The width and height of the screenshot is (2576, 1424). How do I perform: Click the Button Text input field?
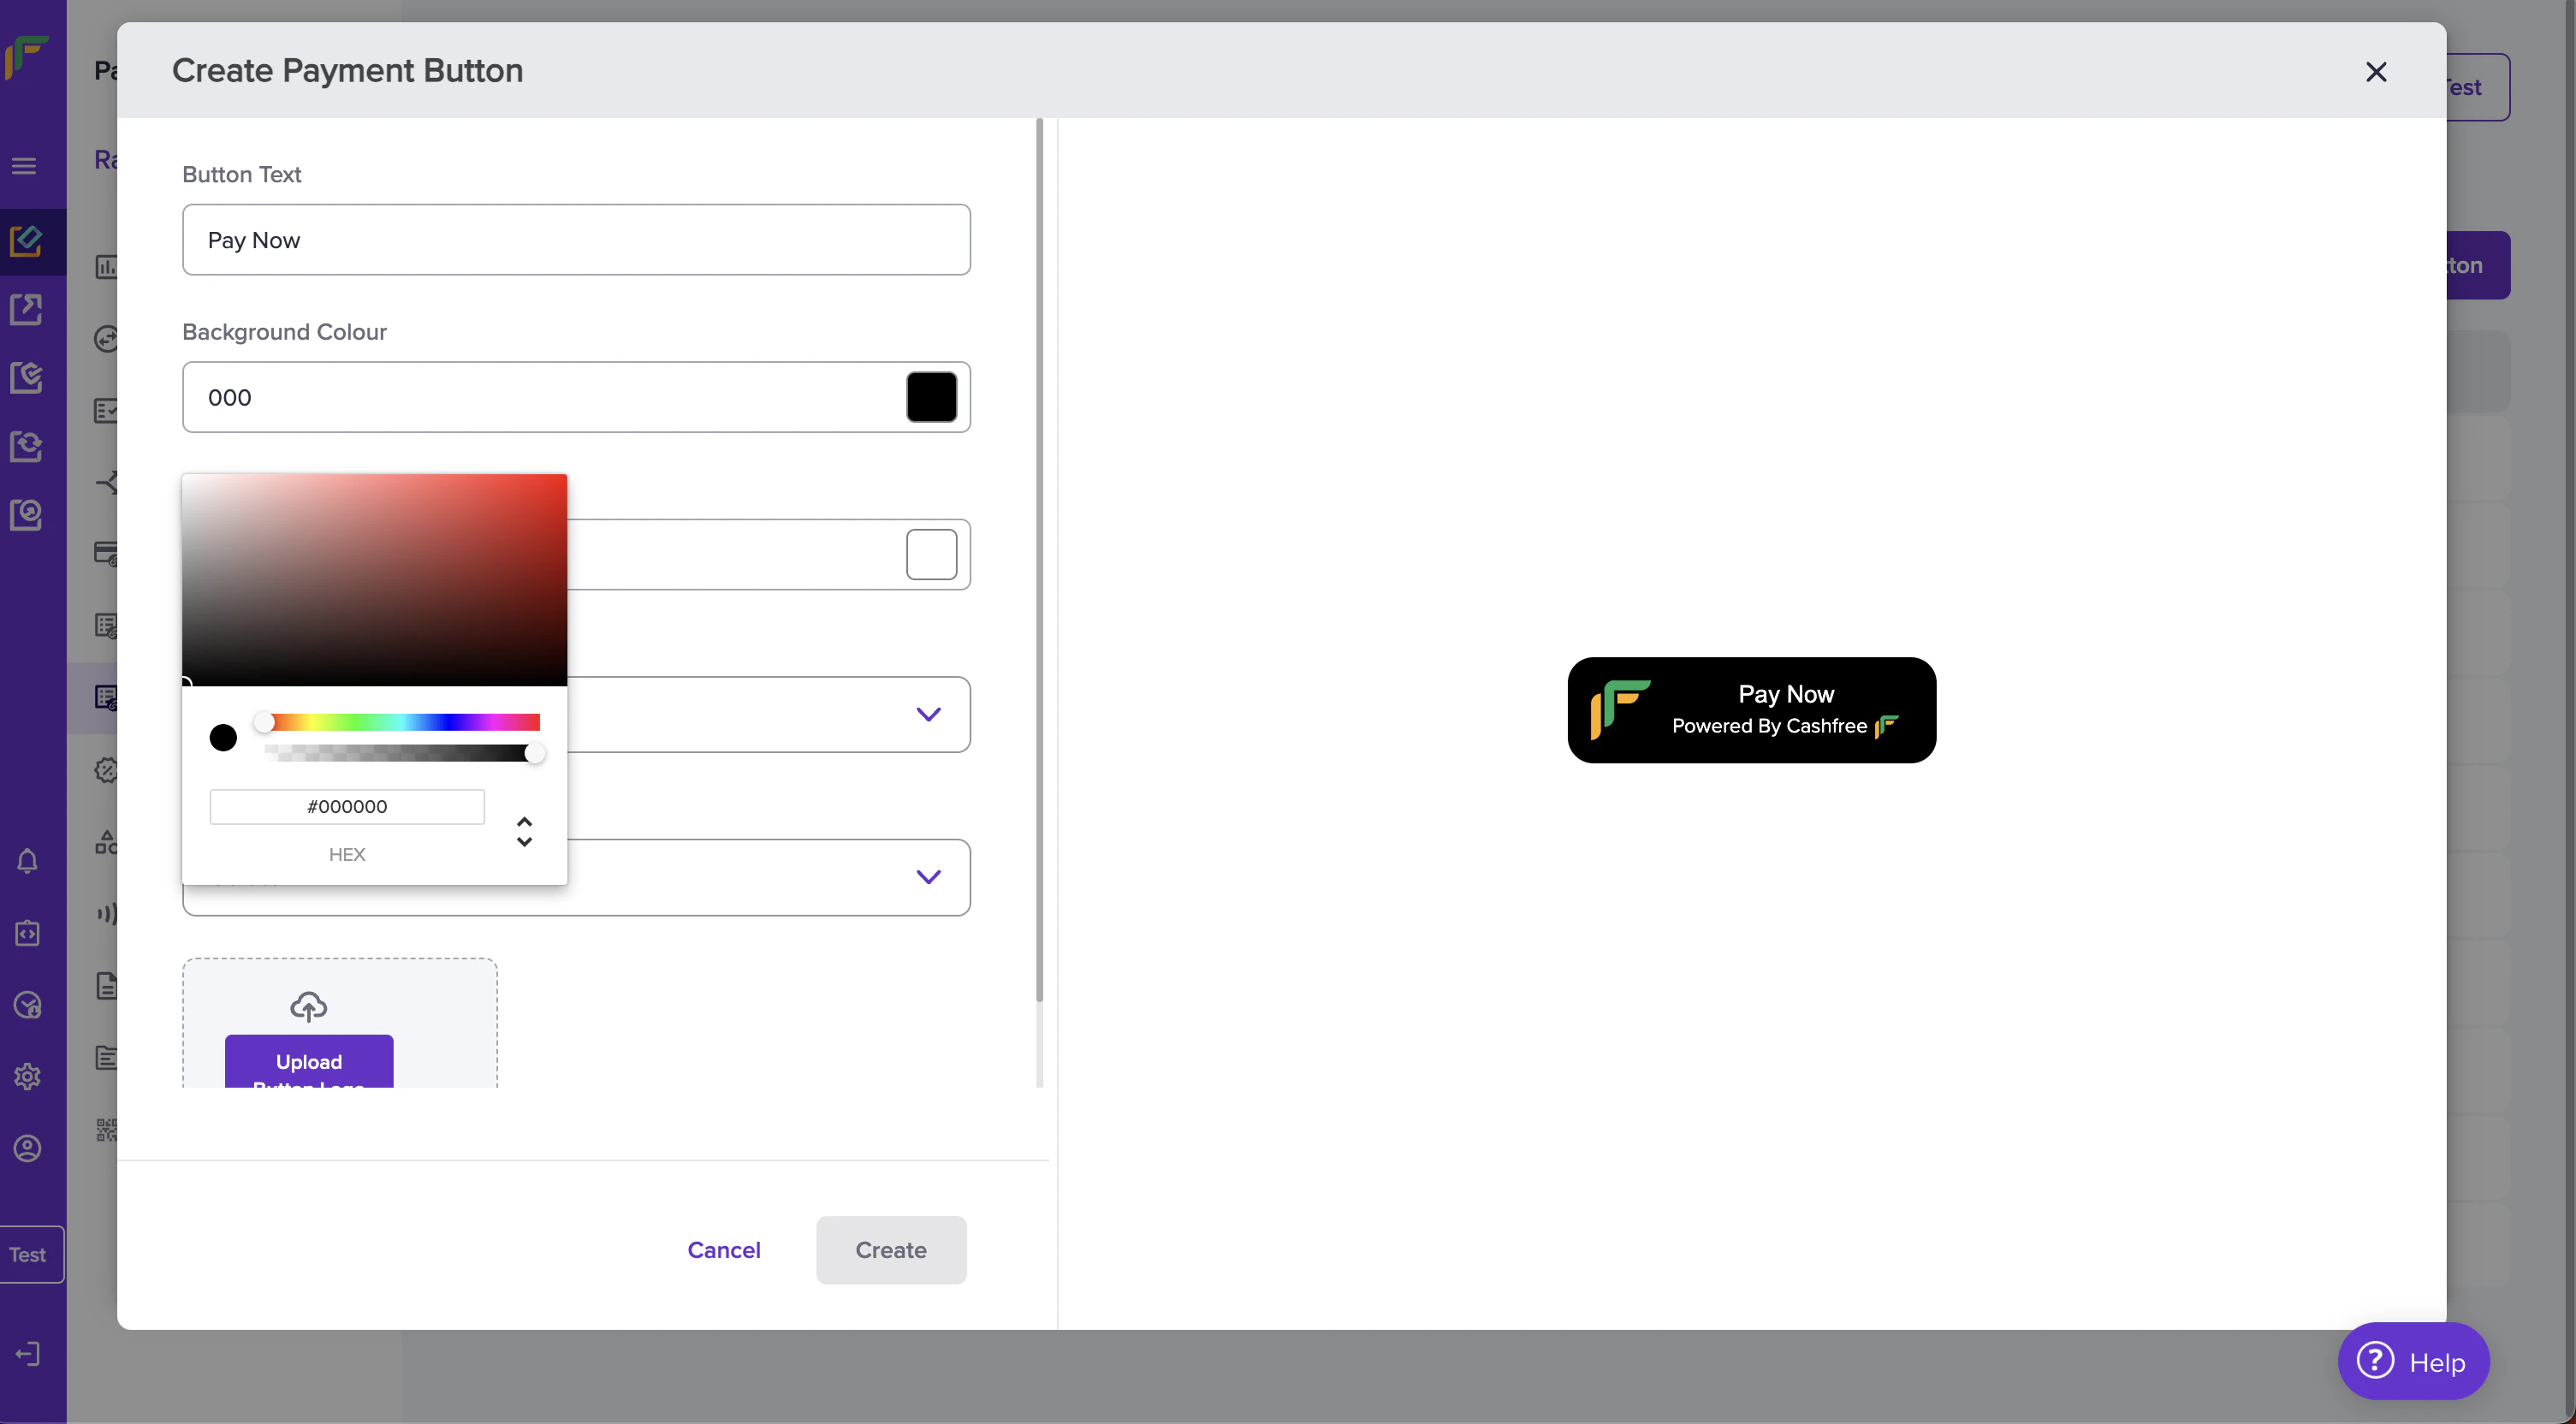[576, 240]
